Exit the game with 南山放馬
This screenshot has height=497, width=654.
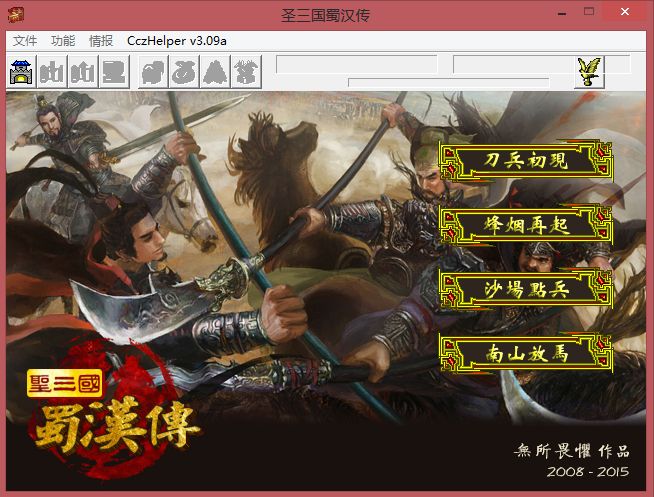pyautogui.click(x=526, y=354)
